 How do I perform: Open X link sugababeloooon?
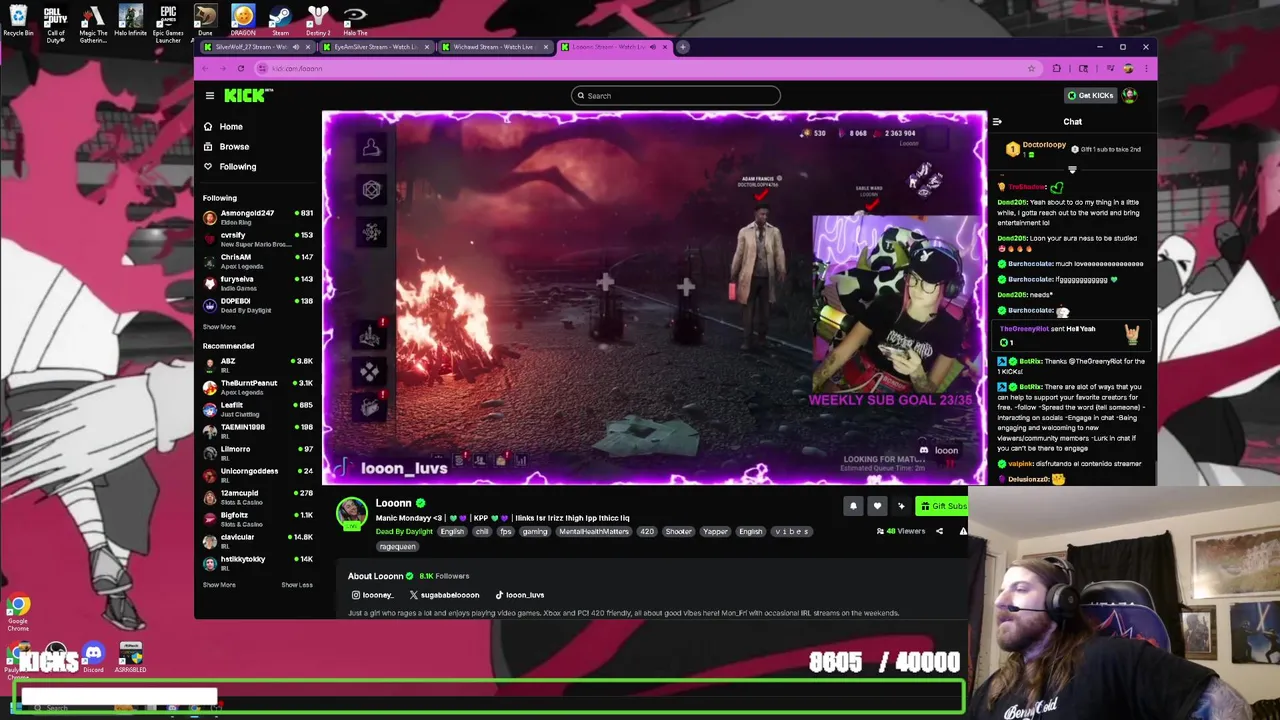click(x=444, y=595)
